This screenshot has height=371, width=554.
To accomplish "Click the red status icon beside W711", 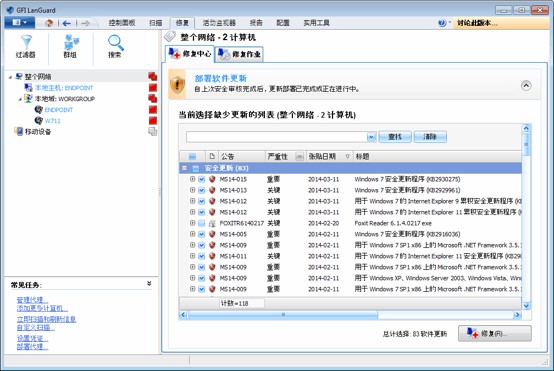I will click(153, 120).
